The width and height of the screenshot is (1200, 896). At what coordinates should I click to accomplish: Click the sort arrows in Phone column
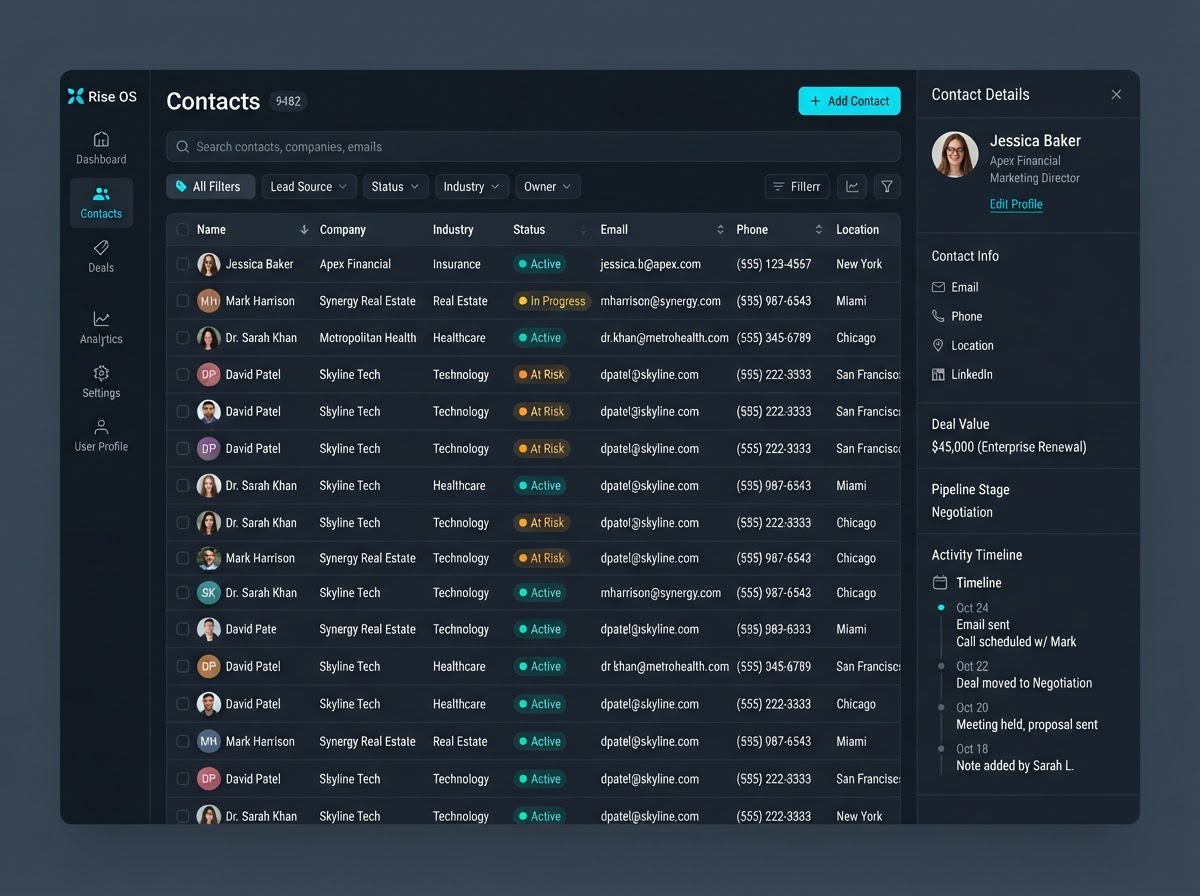point(818,230)
